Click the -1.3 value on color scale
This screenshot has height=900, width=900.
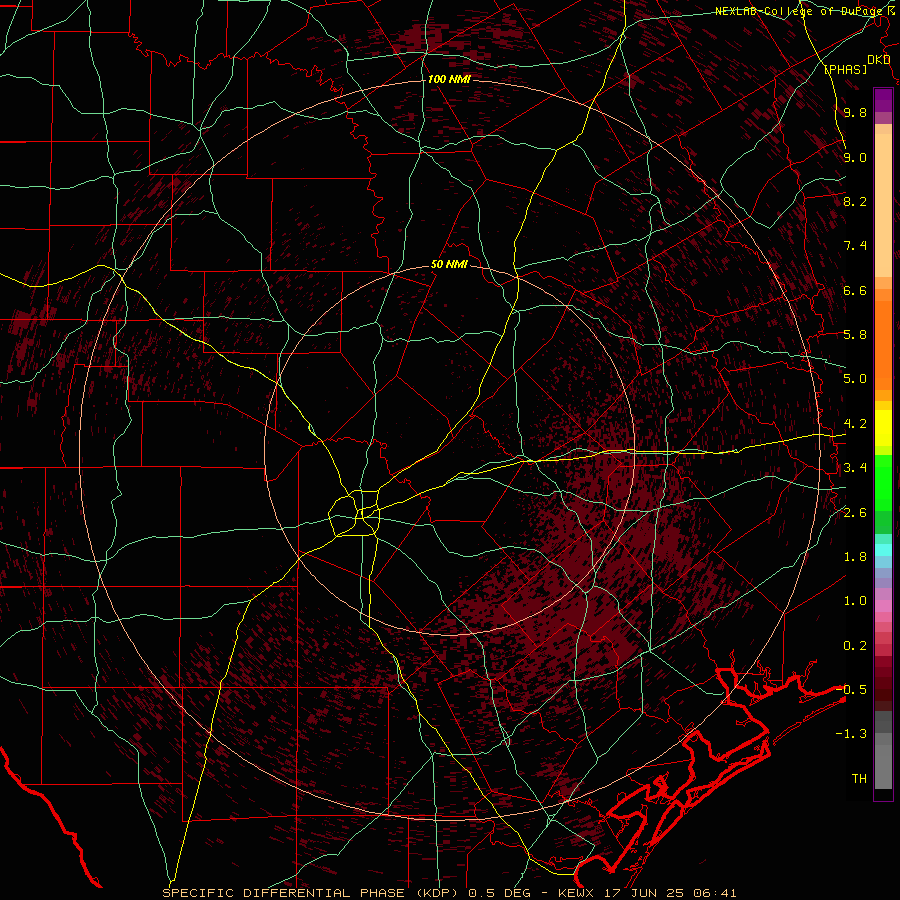[852, 734]
